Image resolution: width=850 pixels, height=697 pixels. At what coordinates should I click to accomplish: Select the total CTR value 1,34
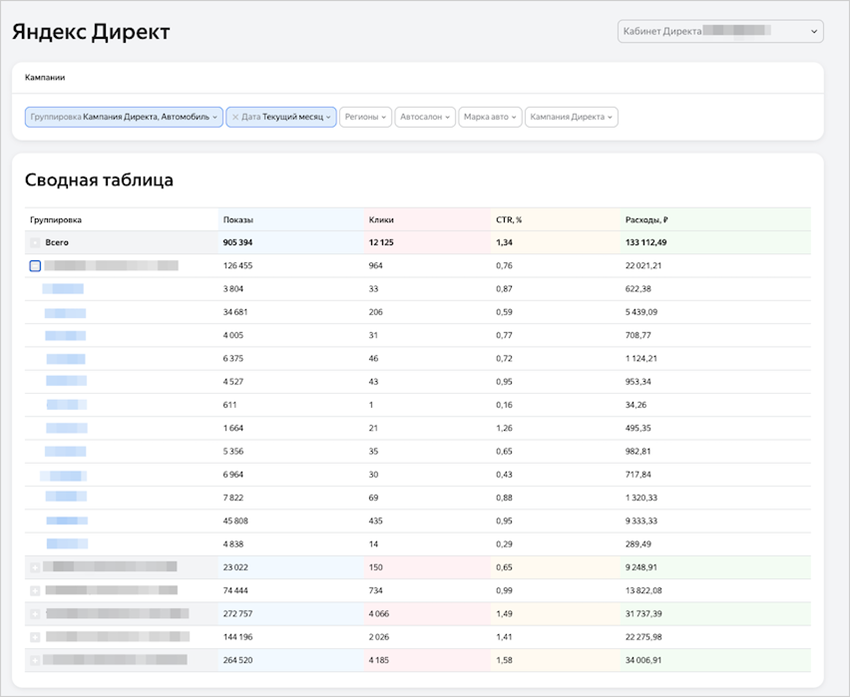click(x=504, y=243)
